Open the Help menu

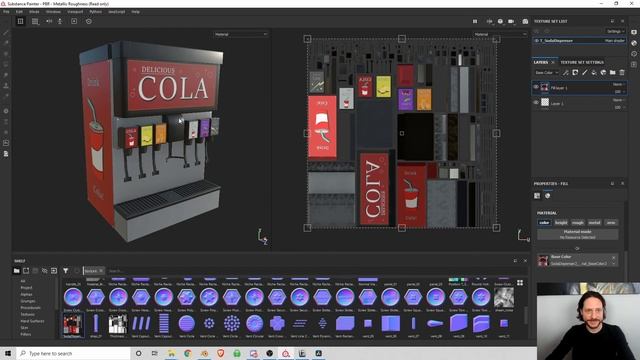pyautogui.click(x=136, y=12)
